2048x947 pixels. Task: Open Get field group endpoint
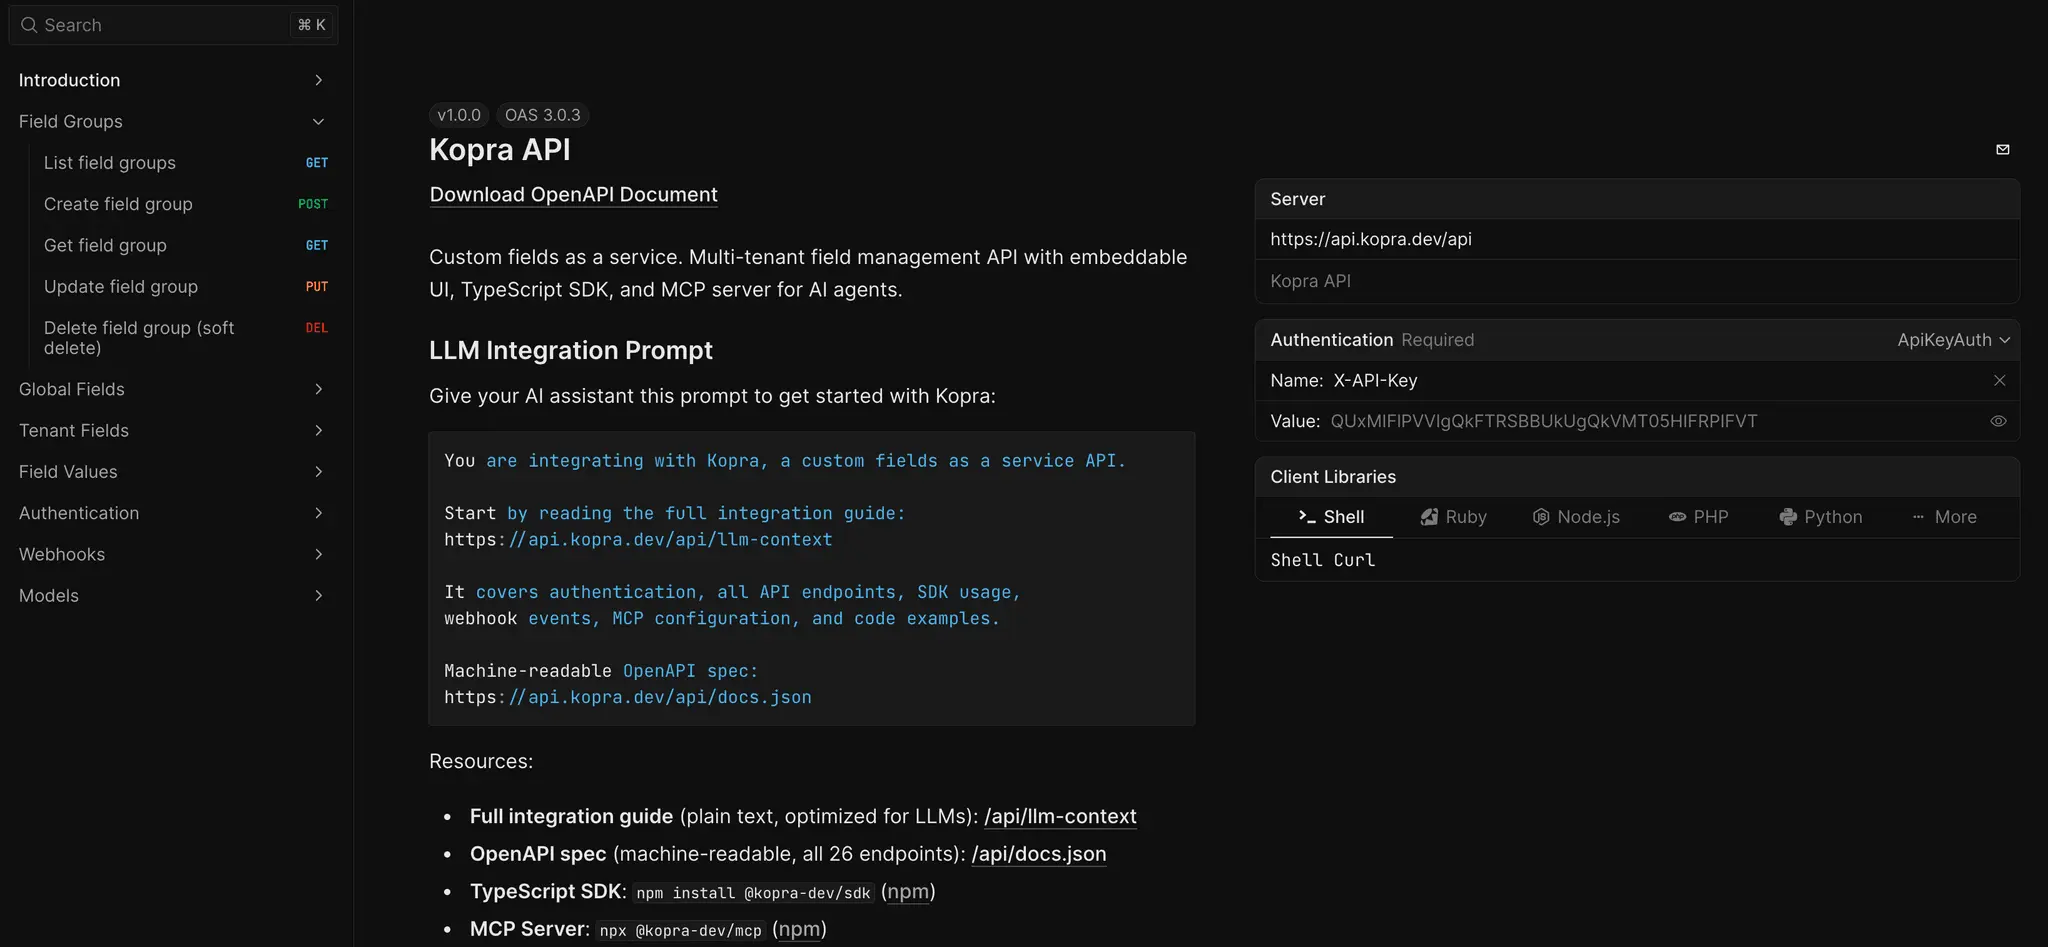186,245
